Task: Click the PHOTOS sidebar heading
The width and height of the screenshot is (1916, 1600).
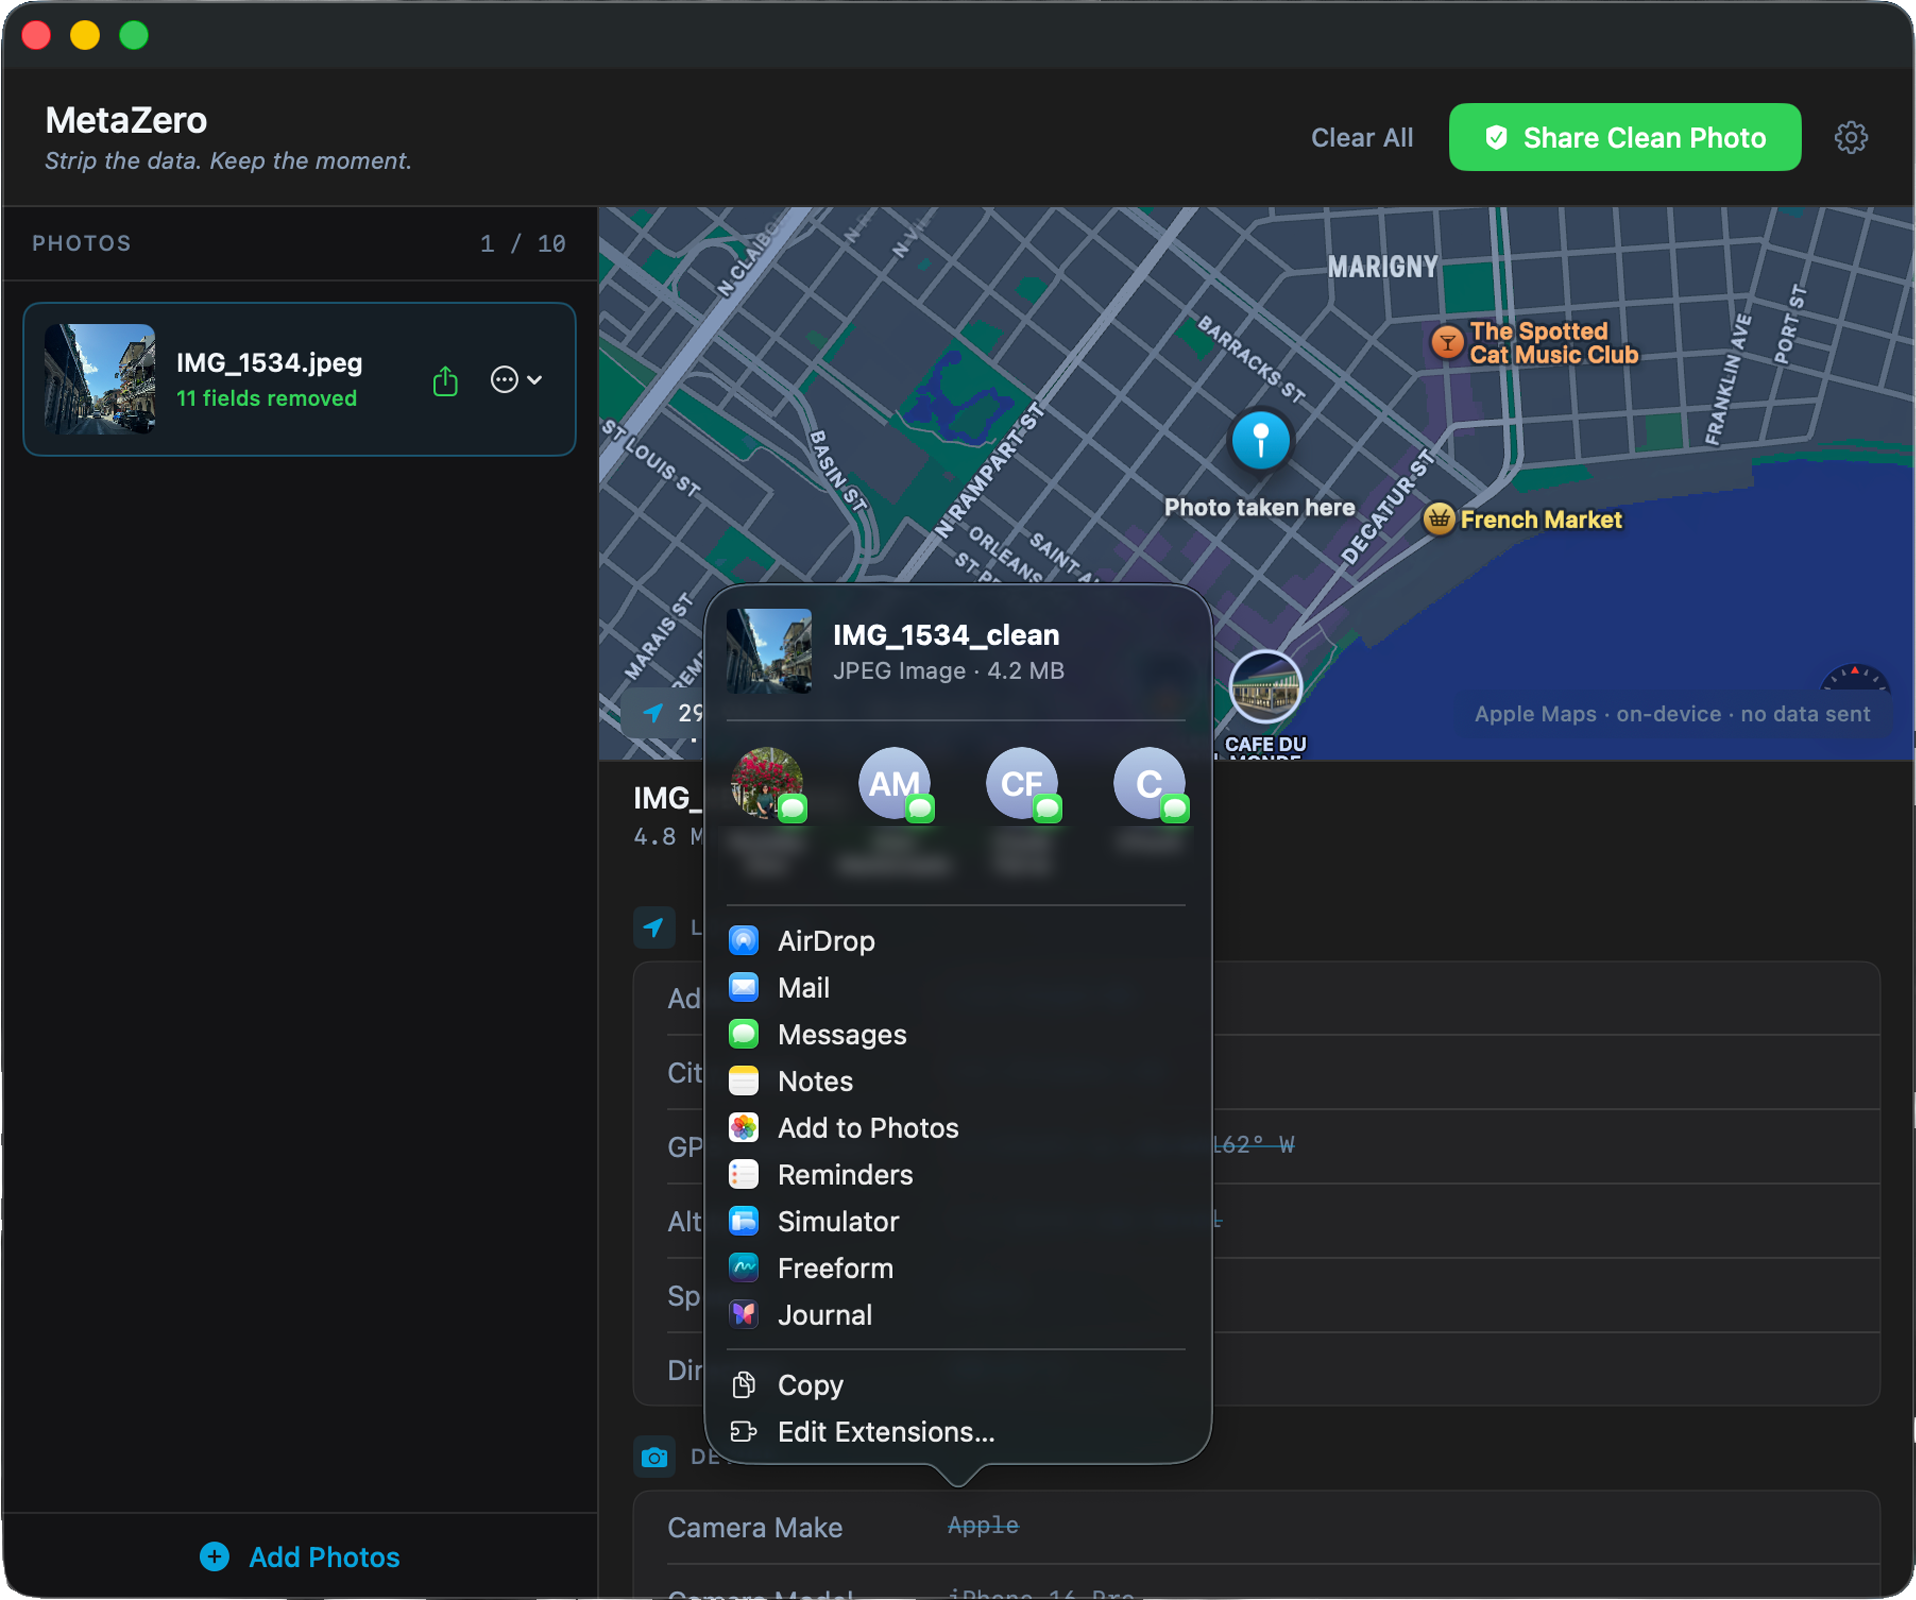Action: pyautogui.click(x=82, y=244)
